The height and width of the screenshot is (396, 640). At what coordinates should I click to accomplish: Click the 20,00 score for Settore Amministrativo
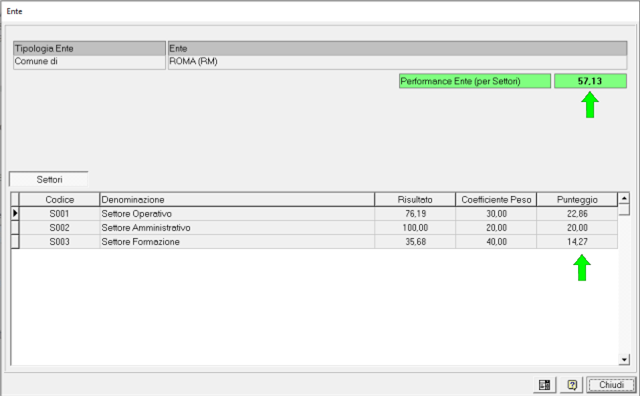(x=577, y=227)
